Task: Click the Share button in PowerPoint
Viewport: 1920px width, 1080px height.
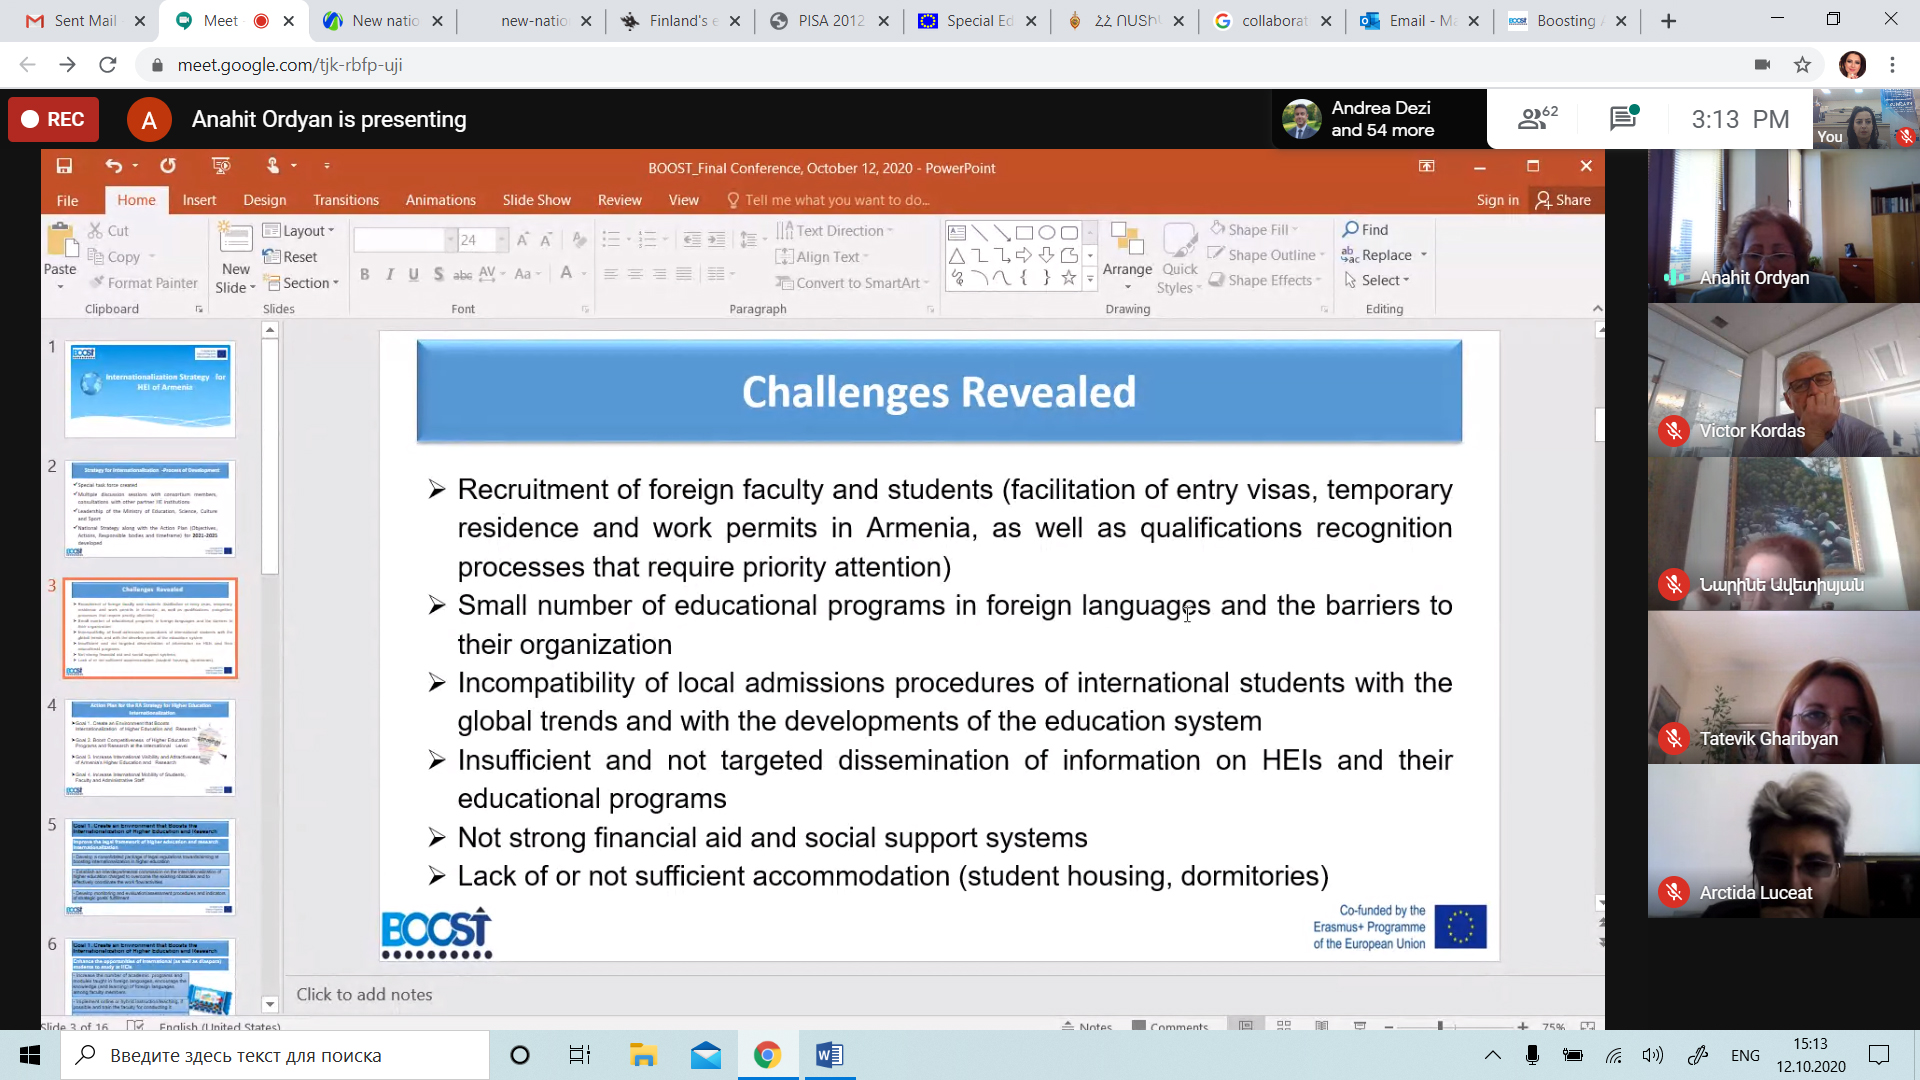Action: [1563, 200]
